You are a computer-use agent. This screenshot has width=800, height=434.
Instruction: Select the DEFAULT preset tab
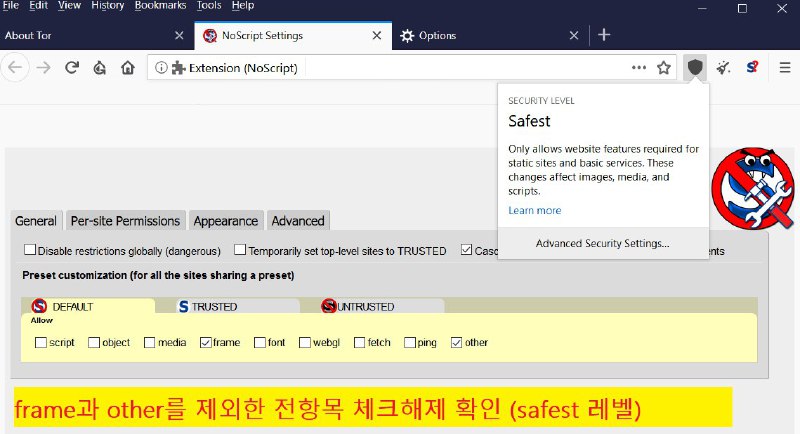[x=88, y=306]
